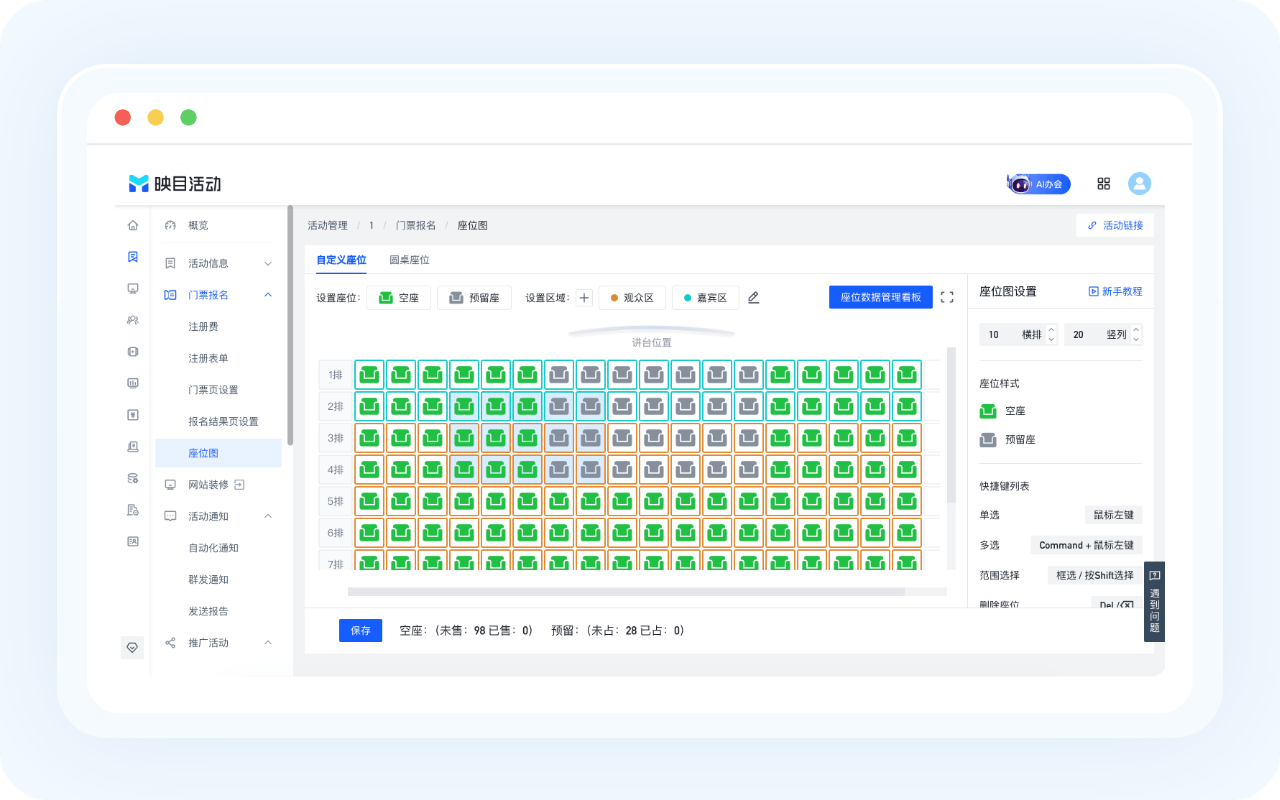This screenshot has width=1280, height=800.
Task: Collapse the 门票报名 menu section
Action: (x=268, y=295)
